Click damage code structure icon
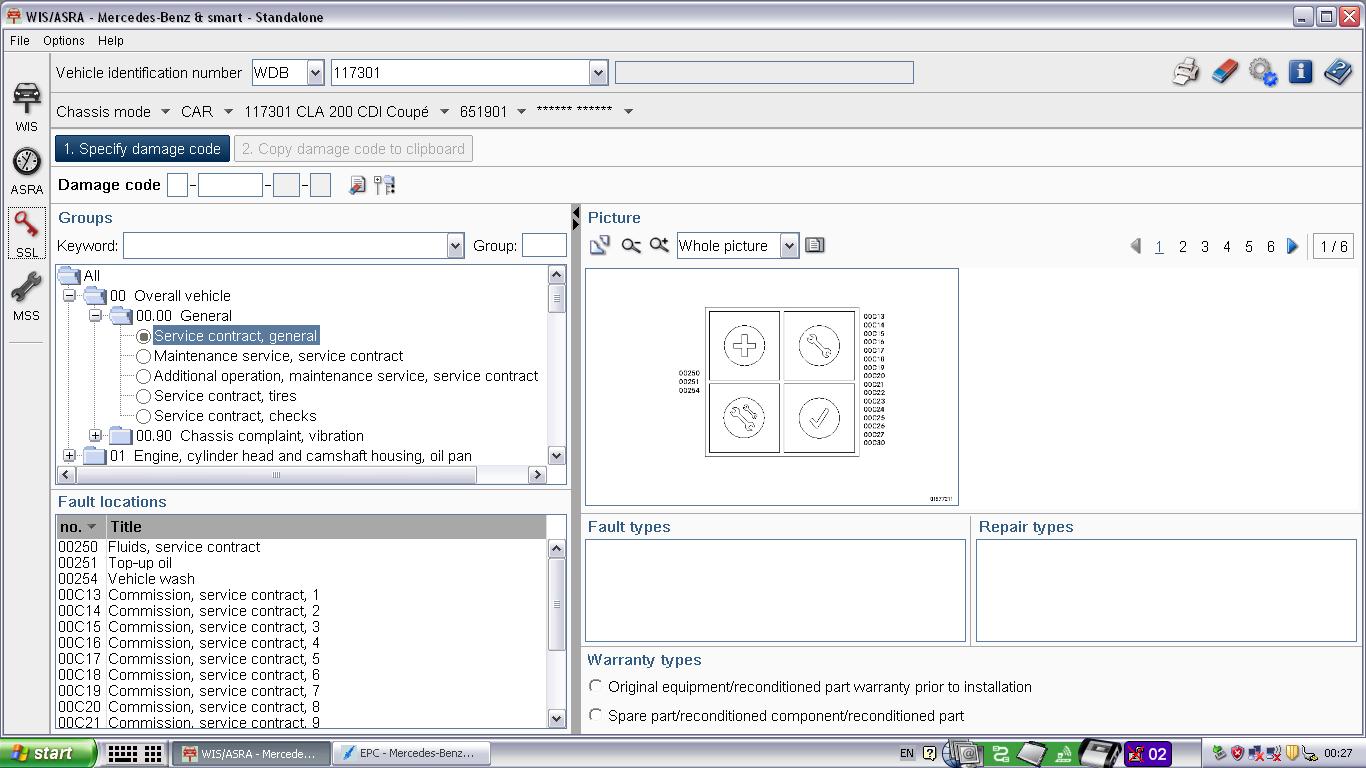Image resolution: width=1366 pixels, height=768 pixels. point(384,185)
